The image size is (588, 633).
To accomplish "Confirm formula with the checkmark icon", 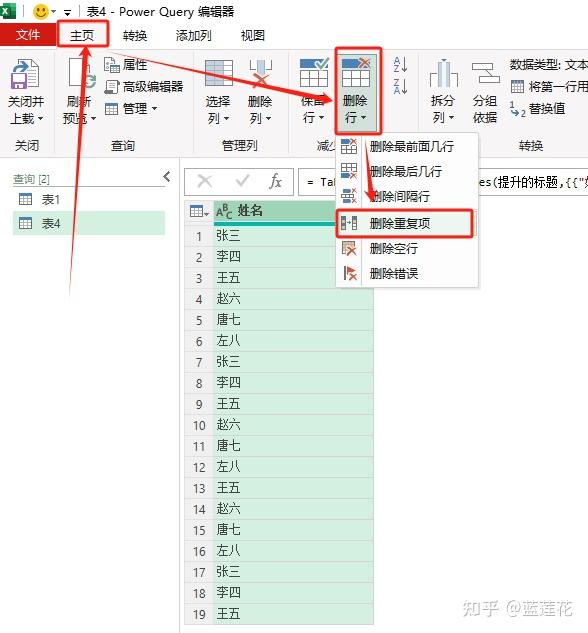I will [242, 181].
